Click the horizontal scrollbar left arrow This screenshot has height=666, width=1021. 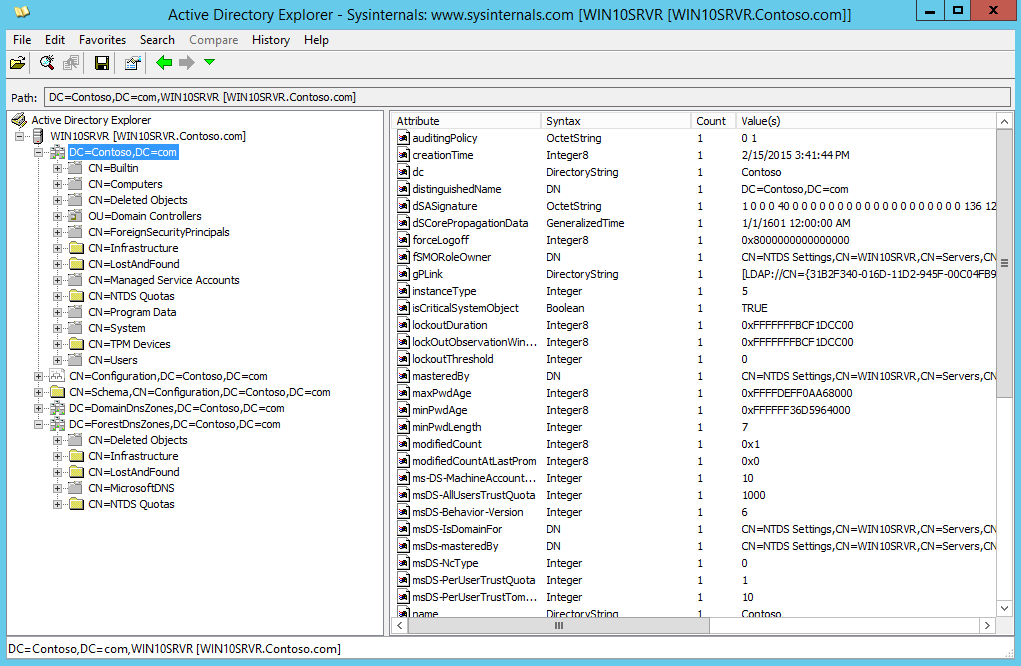[x=400, y=626]
